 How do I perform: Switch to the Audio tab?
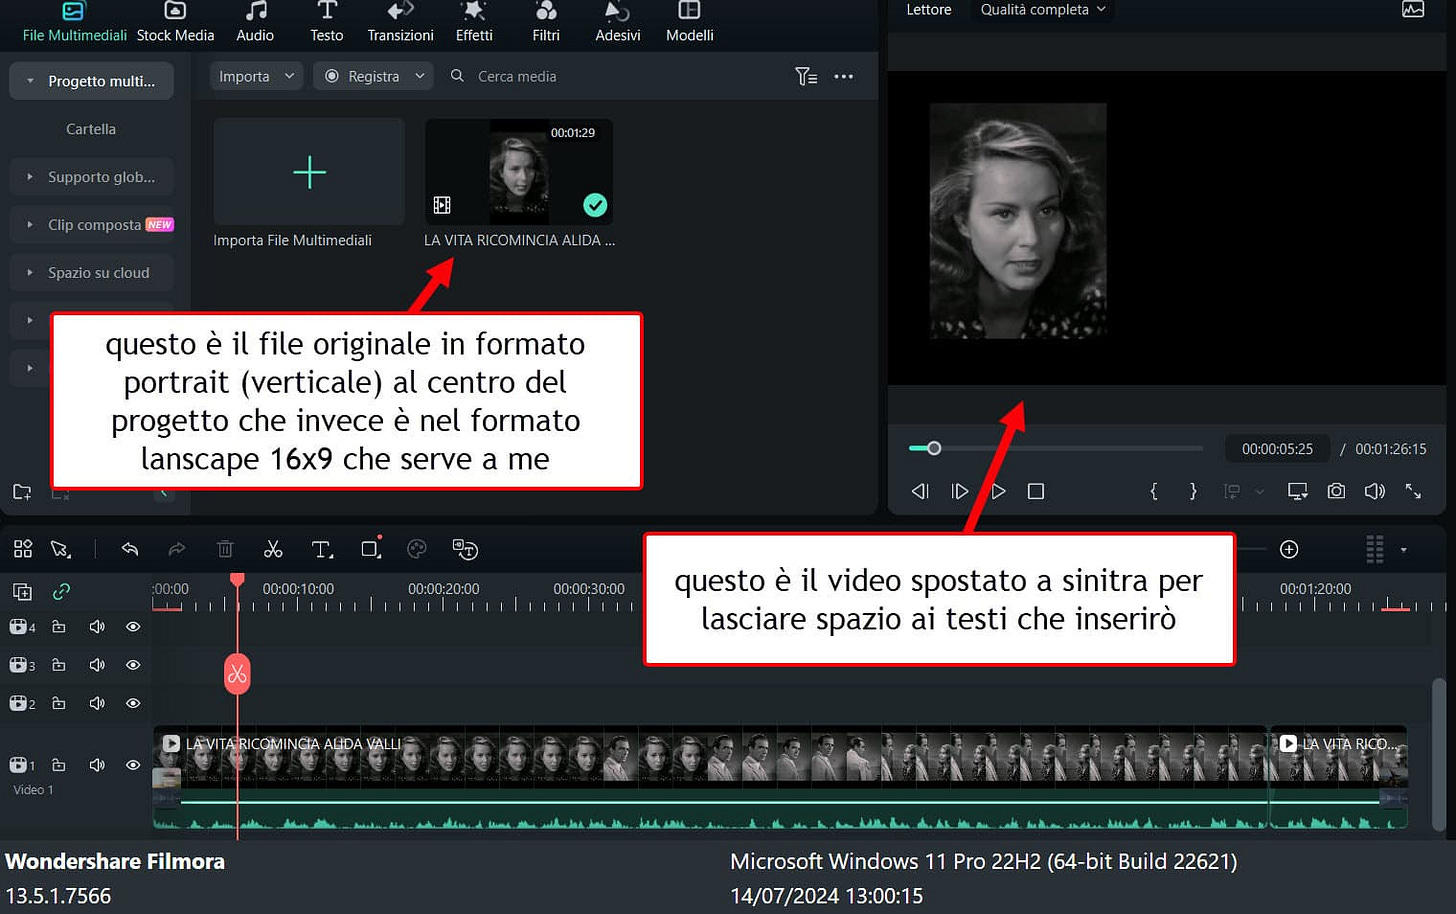point(255,23)
